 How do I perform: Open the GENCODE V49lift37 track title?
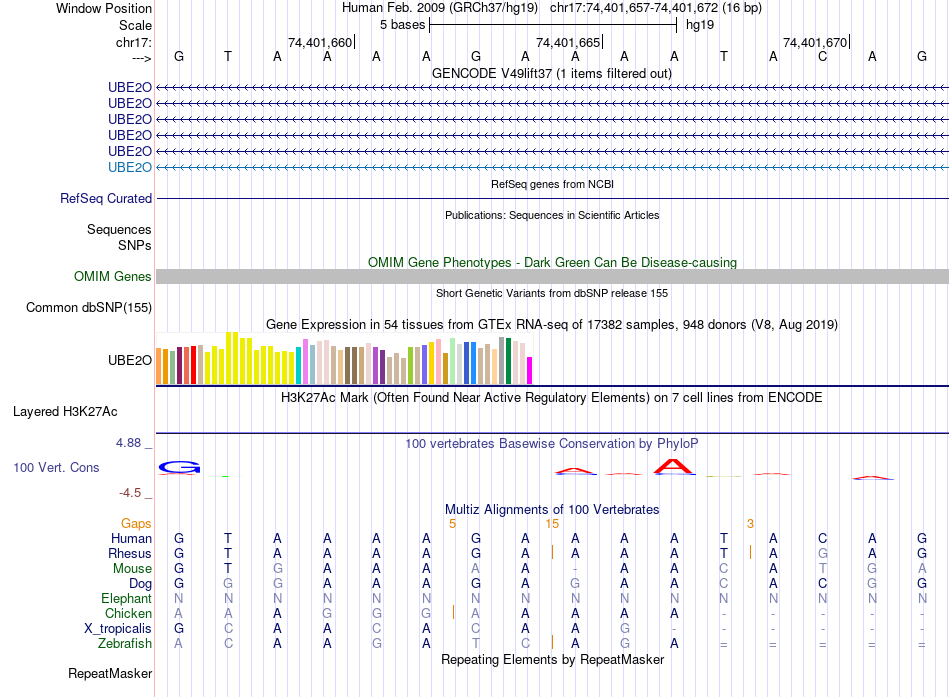tap(551, 73)
